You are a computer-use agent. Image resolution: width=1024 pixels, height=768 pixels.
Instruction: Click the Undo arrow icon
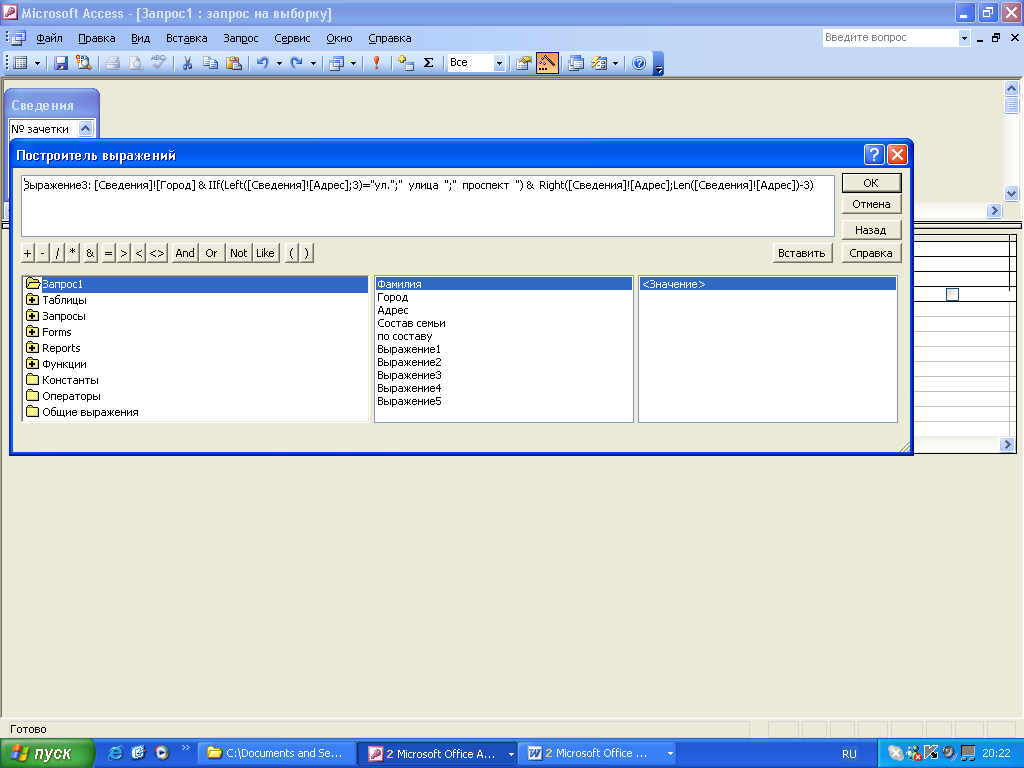click(263, 63)
